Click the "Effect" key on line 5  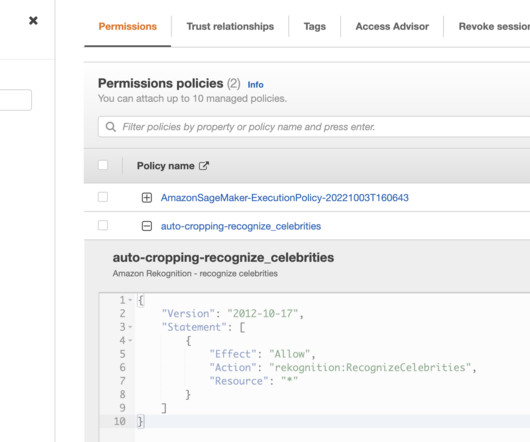tap(233, 354)
